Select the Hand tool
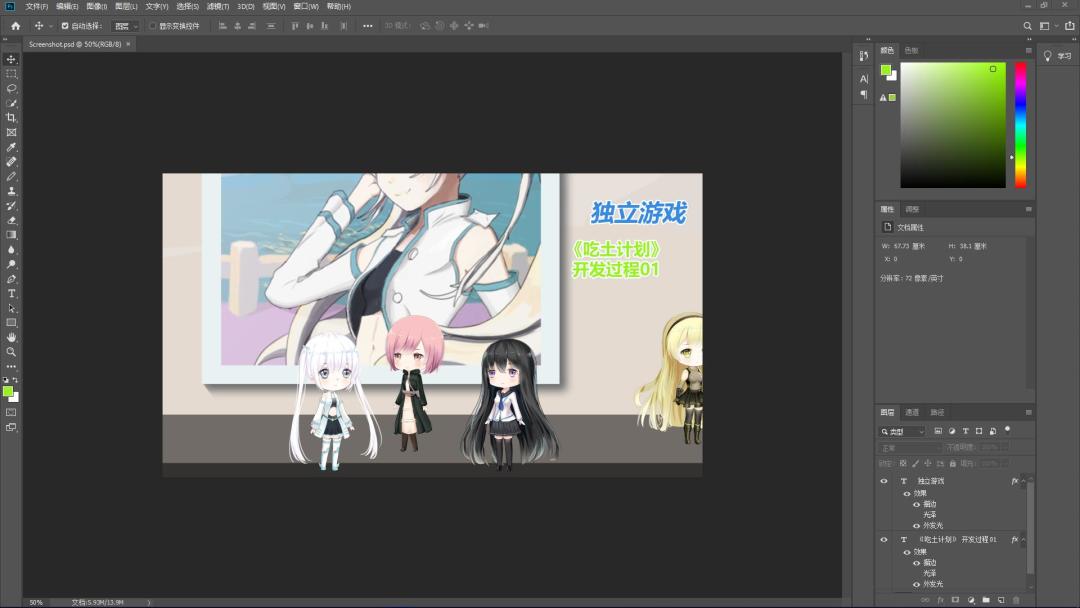This screenshot has width=1080, height=608. tap(11, 337)
